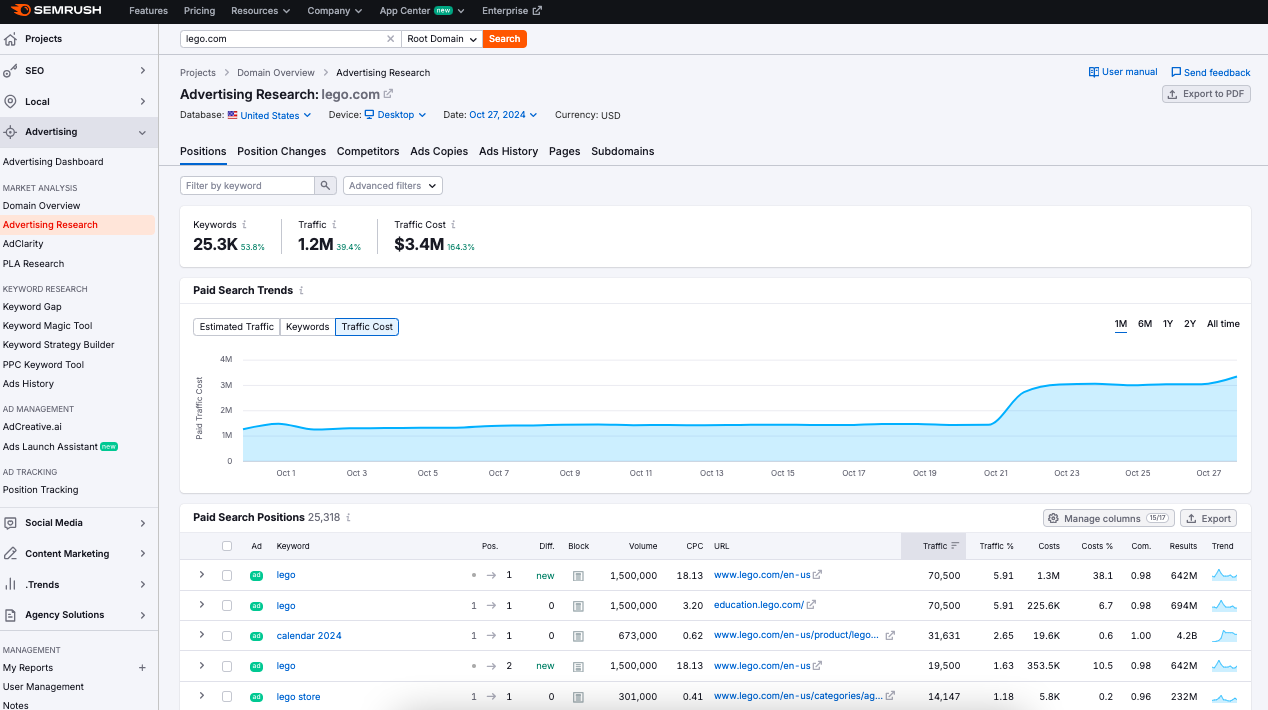The height and width of the screenshot is (710, 1268).
Task: Switch to the Position Changes tab
Action: (x=281, y=152)
